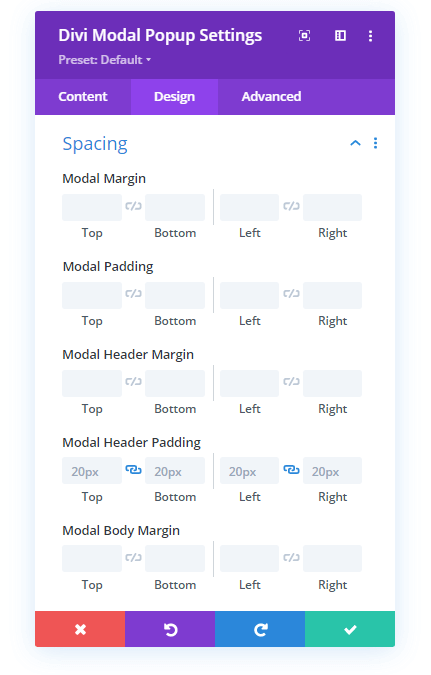Unlink Modal Header Padding top-bottom values
Image resolution: width=431 pixels, height=675 pixels.
tap(133, 469)
